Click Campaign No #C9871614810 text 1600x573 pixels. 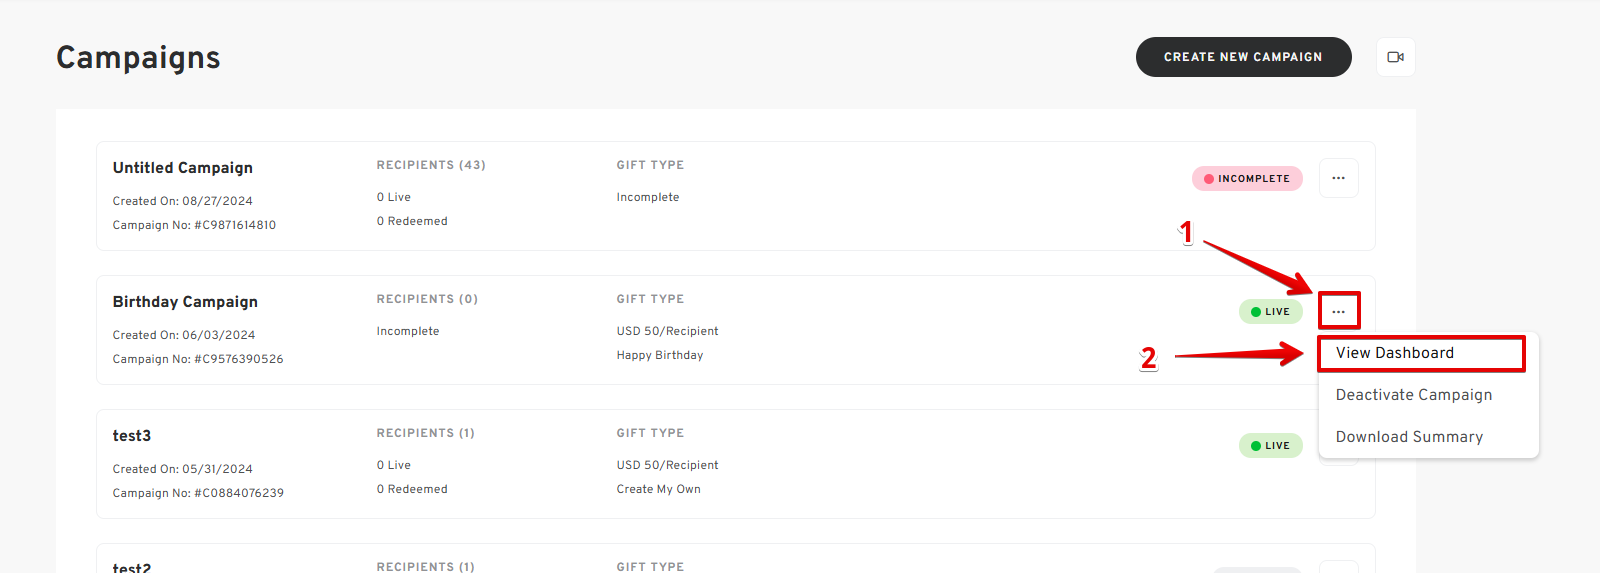194,225
